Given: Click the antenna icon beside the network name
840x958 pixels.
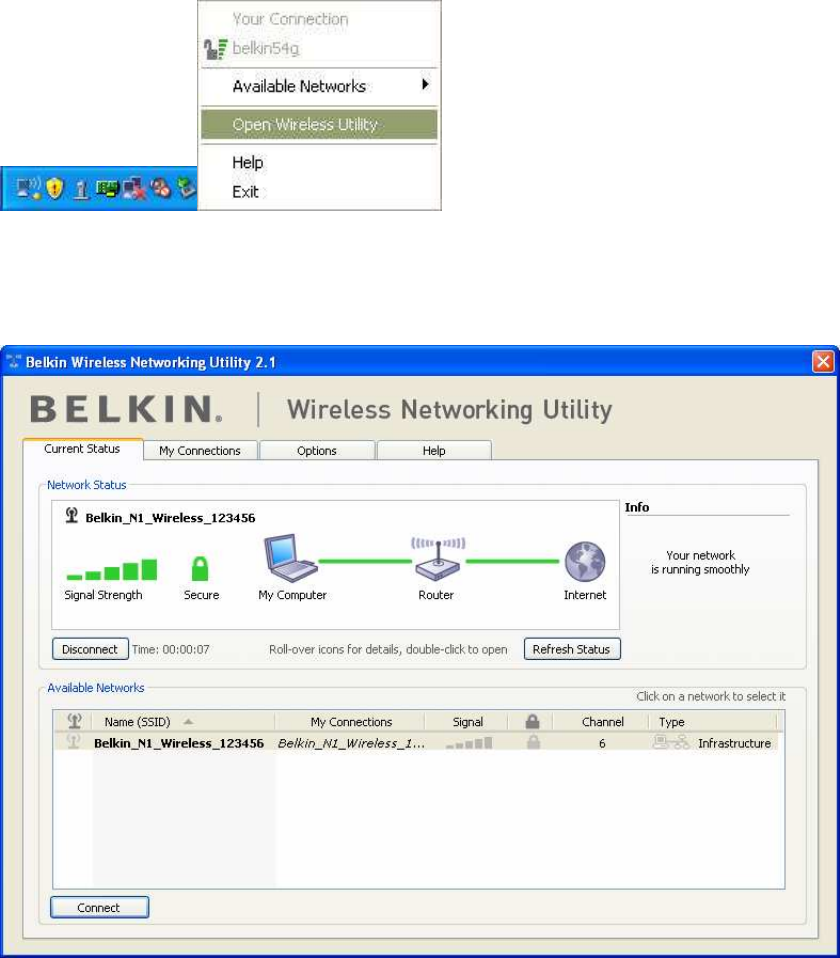Looking at the screenshot, I should (71, 516).
